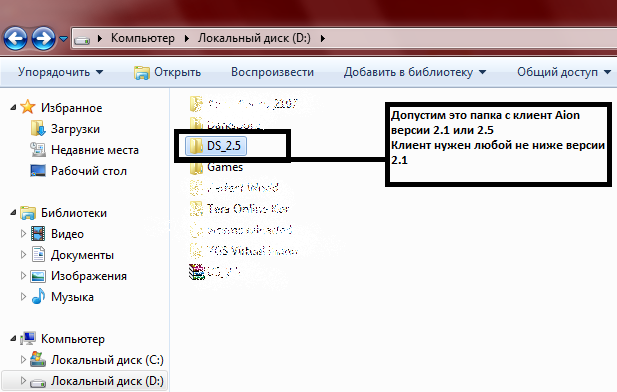The height and width of the screenshot is (392, 617).
Task: Select Компьютер in navigation pane
Action: tap(73, 339)
